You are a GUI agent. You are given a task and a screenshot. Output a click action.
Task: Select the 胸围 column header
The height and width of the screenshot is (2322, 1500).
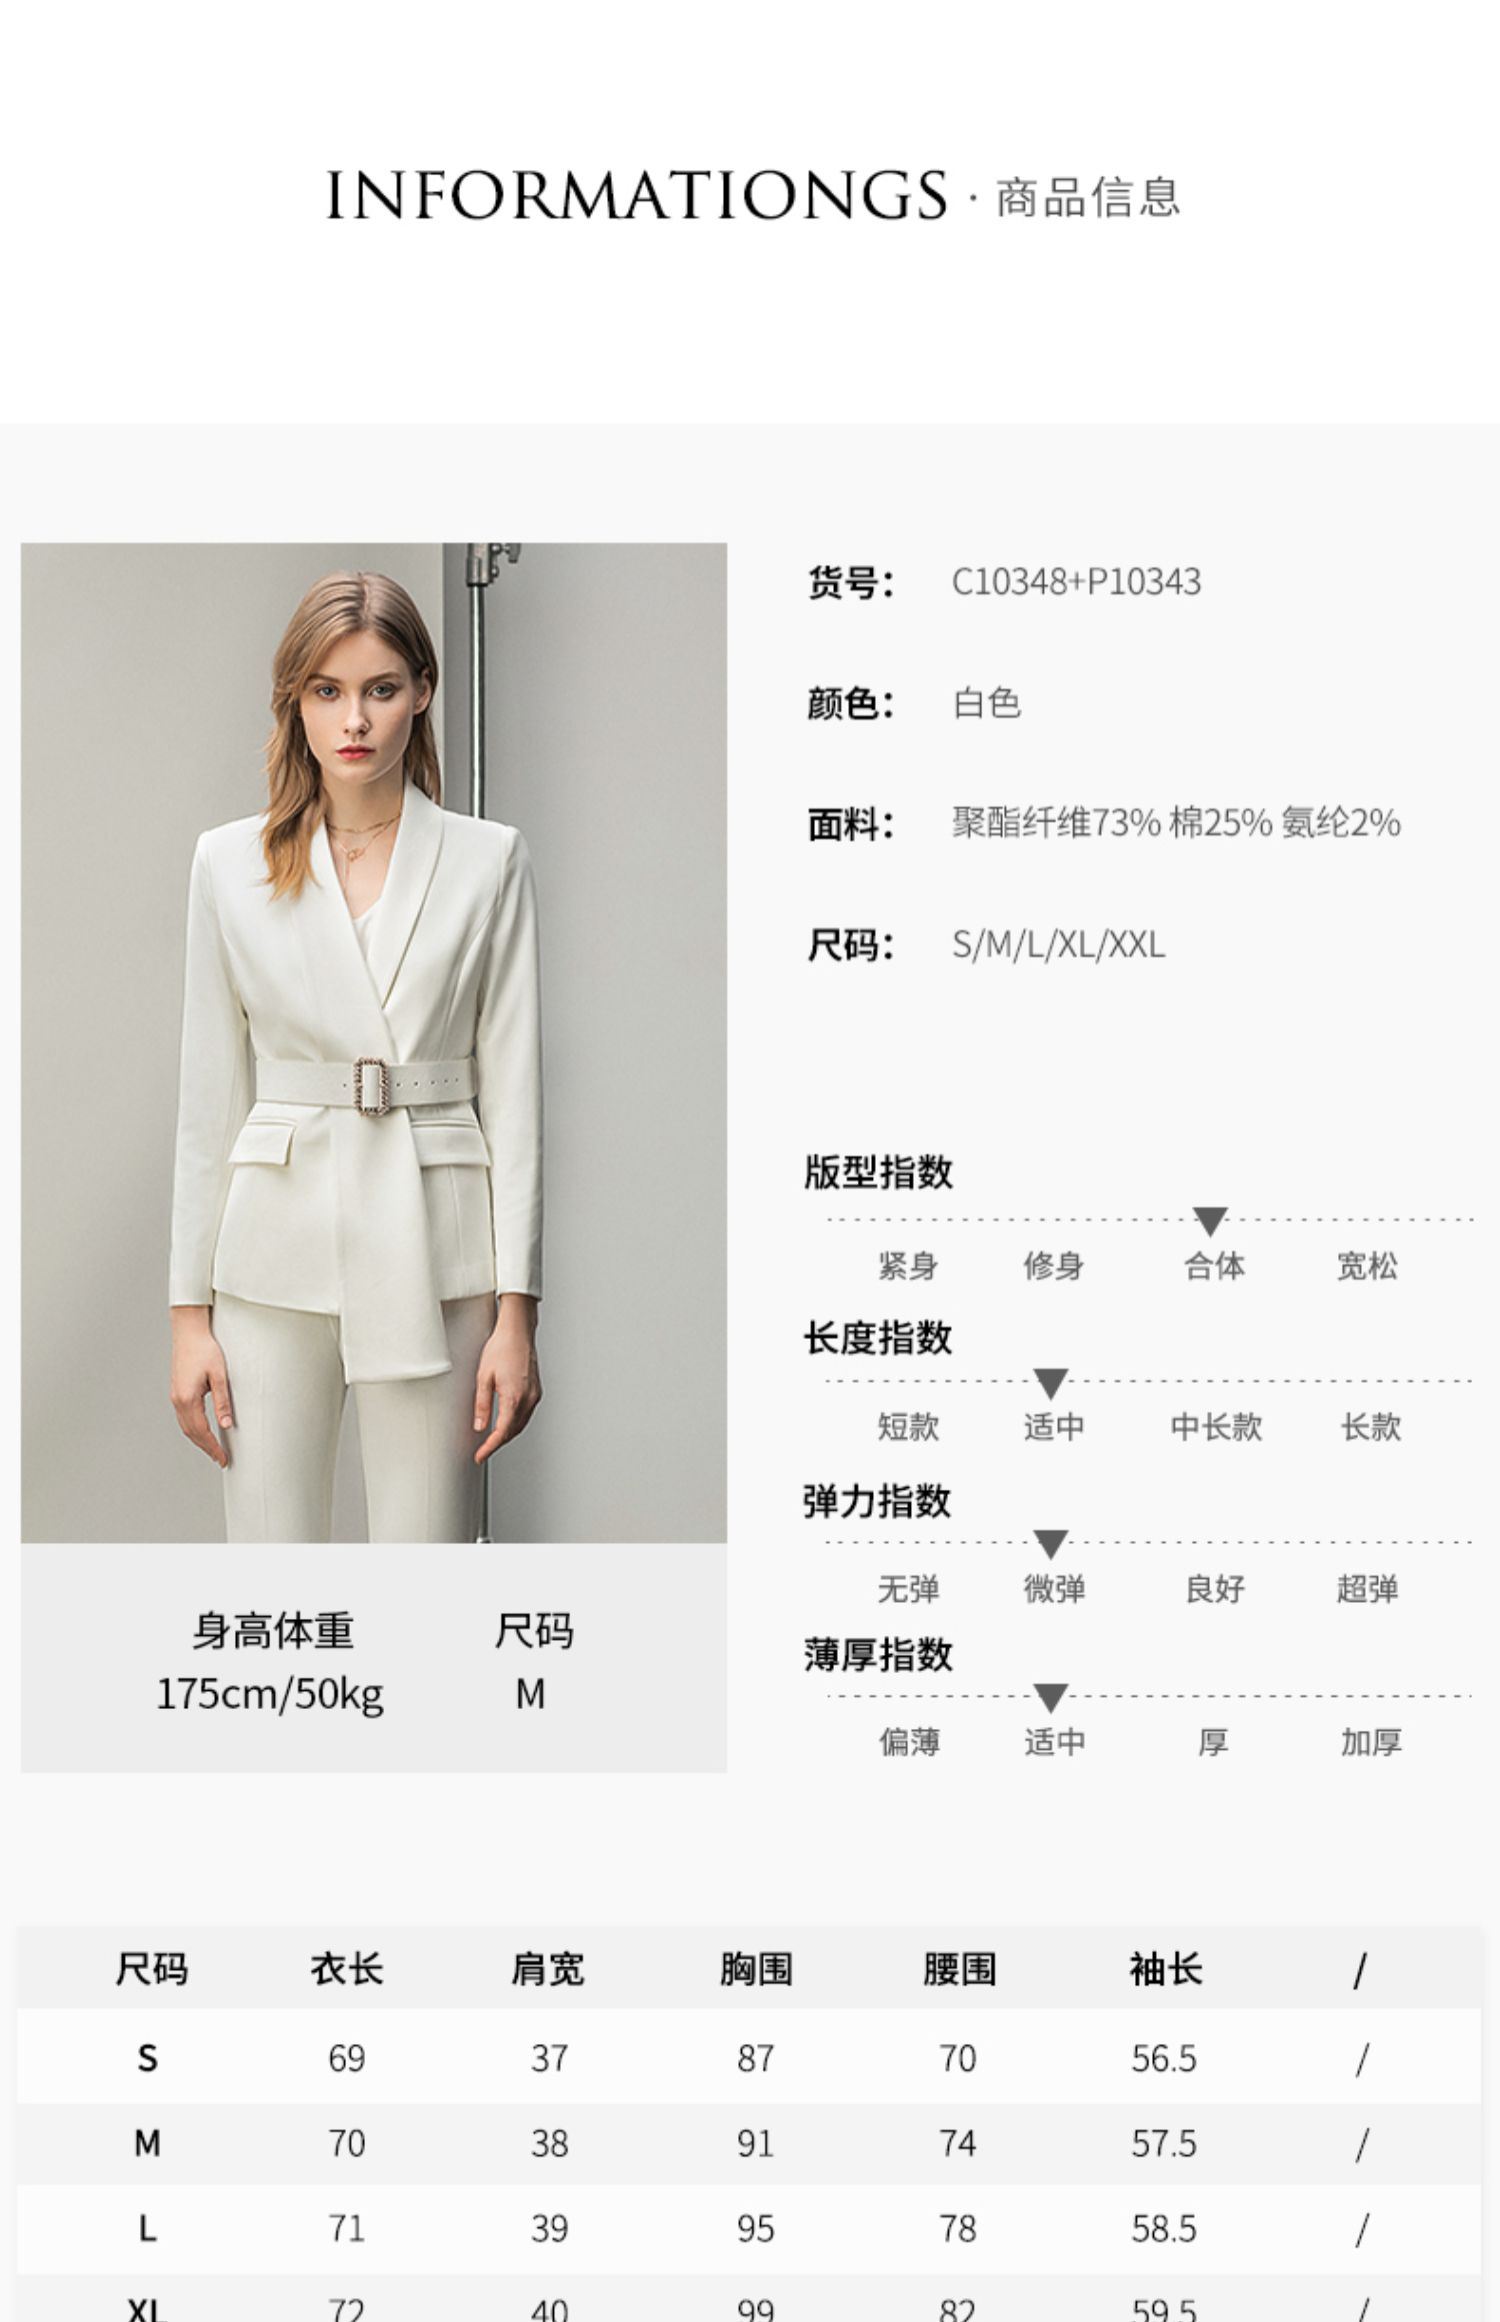(756, 1969)
